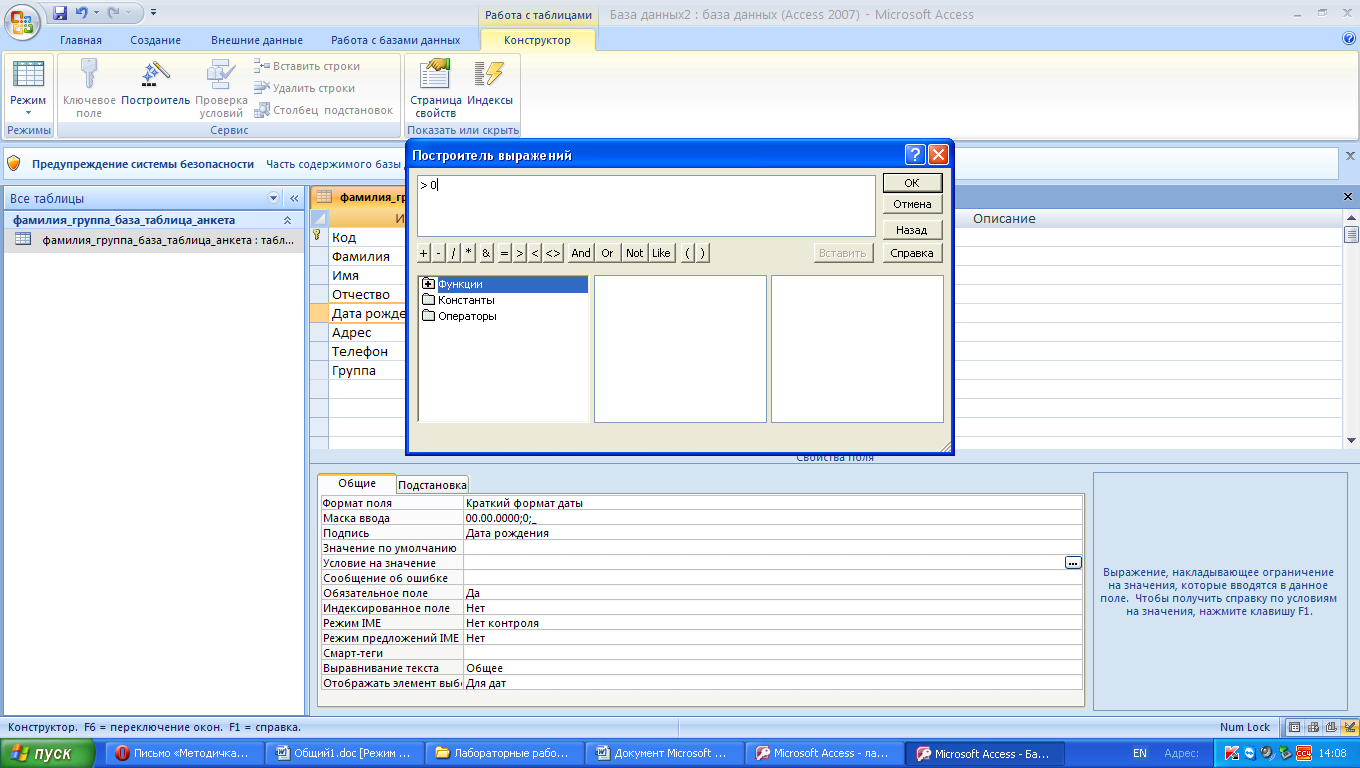The image size is (1360, 768).
Task: Expand the Функции folder tree node
Action: 429,284
